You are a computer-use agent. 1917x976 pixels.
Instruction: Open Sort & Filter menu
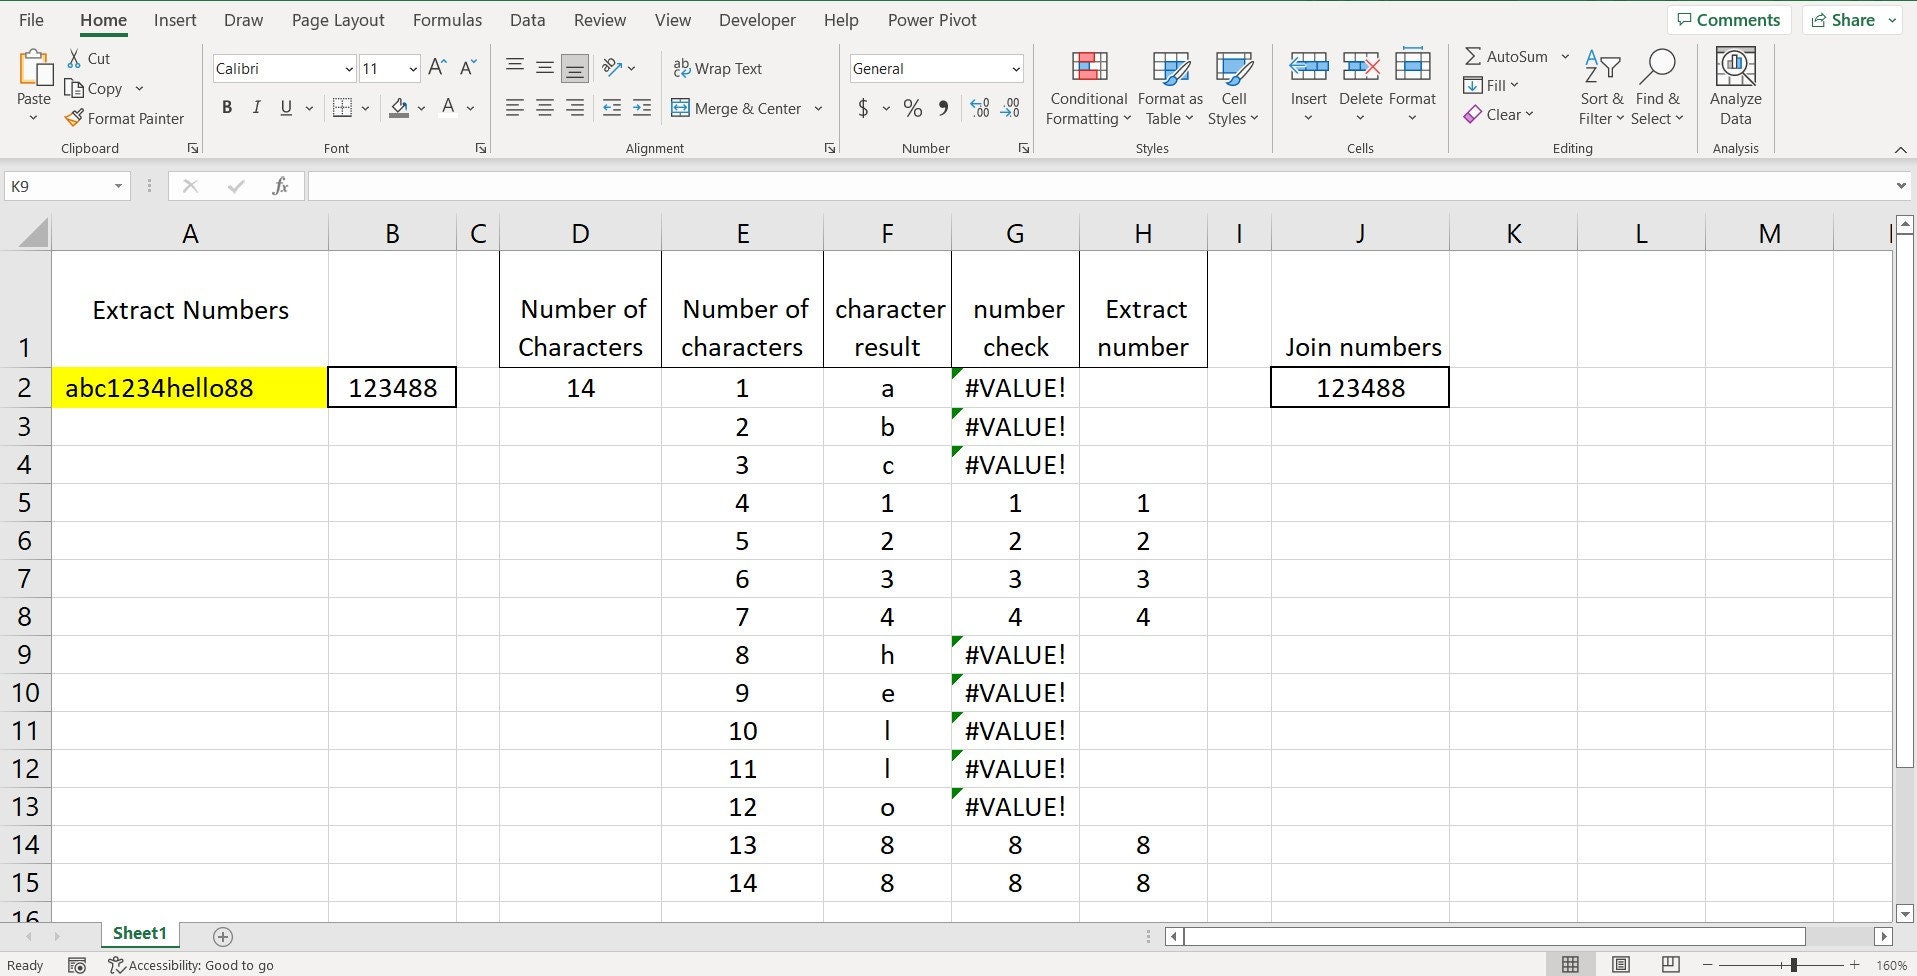coord(1601,88)
